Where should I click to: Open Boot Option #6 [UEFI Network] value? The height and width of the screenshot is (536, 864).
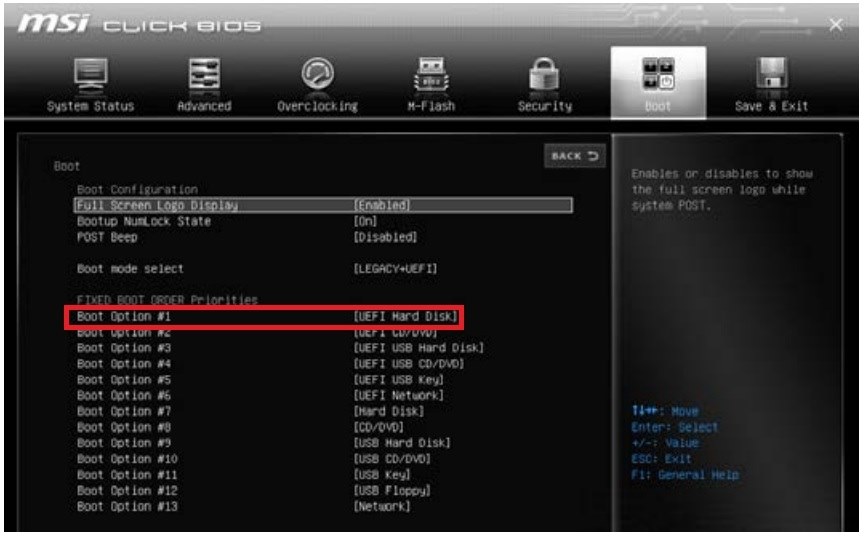398,396
